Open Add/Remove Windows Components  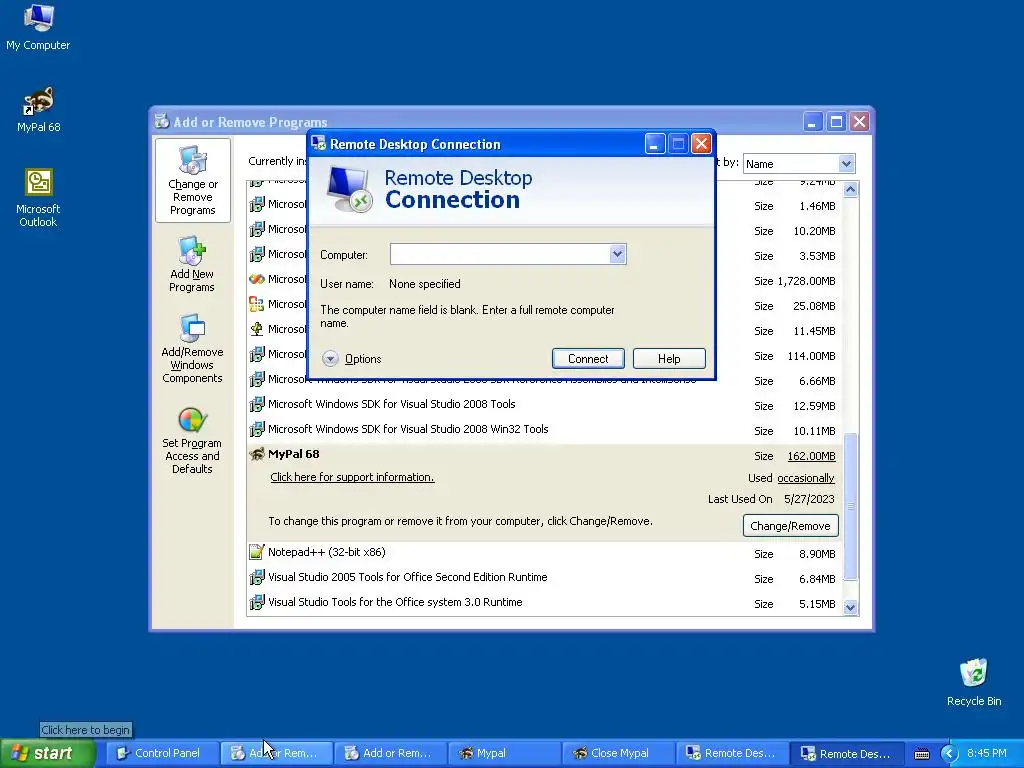coord(192,349)
